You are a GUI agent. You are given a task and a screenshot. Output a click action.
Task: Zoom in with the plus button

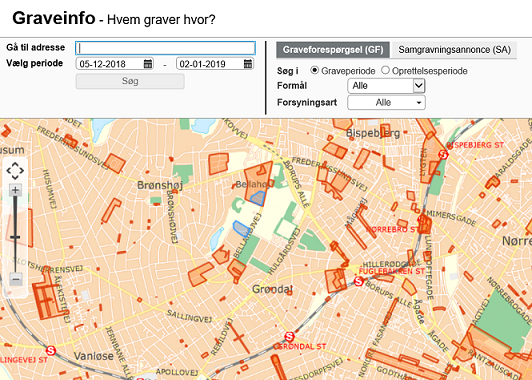pos(15,190)
